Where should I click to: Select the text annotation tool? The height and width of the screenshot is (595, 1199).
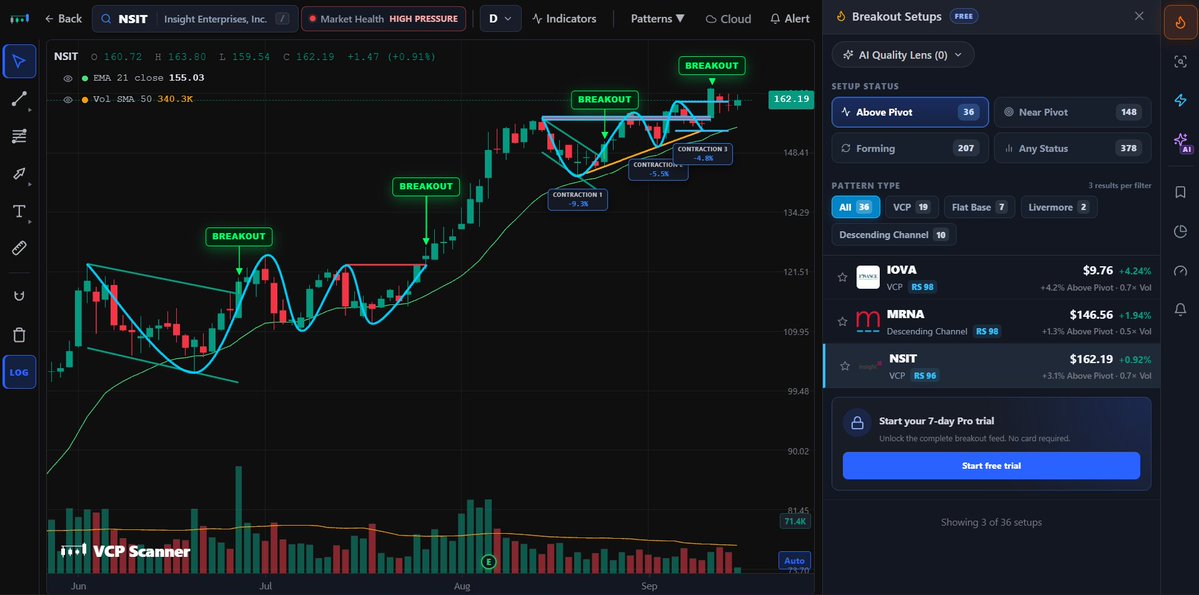[x=19, y=211]
